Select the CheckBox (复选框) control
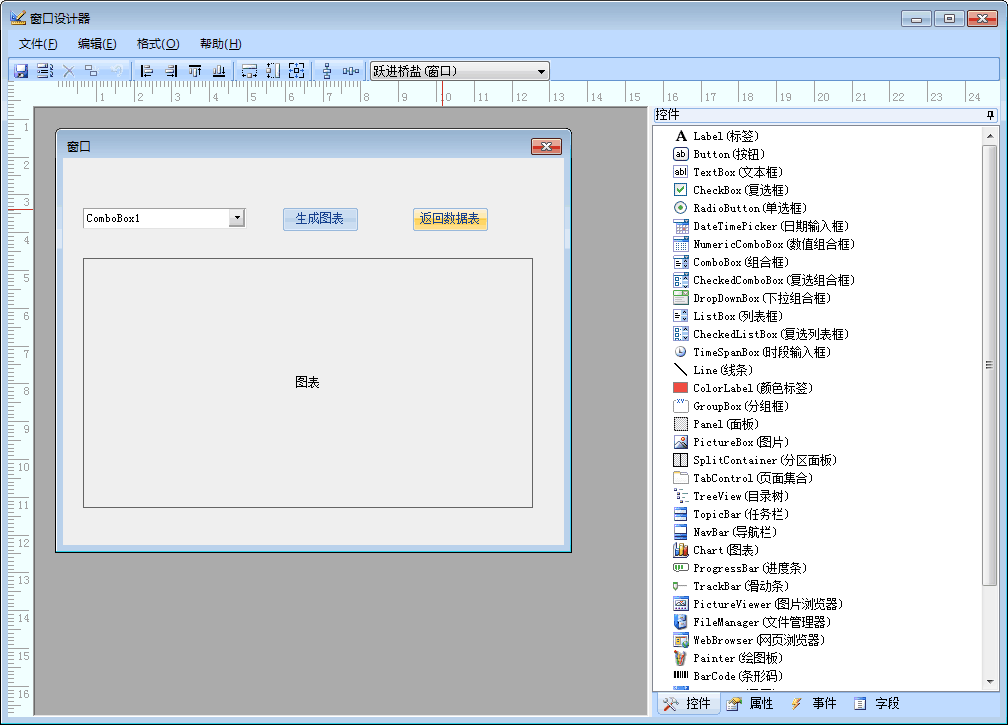 (x=731, y=190)
